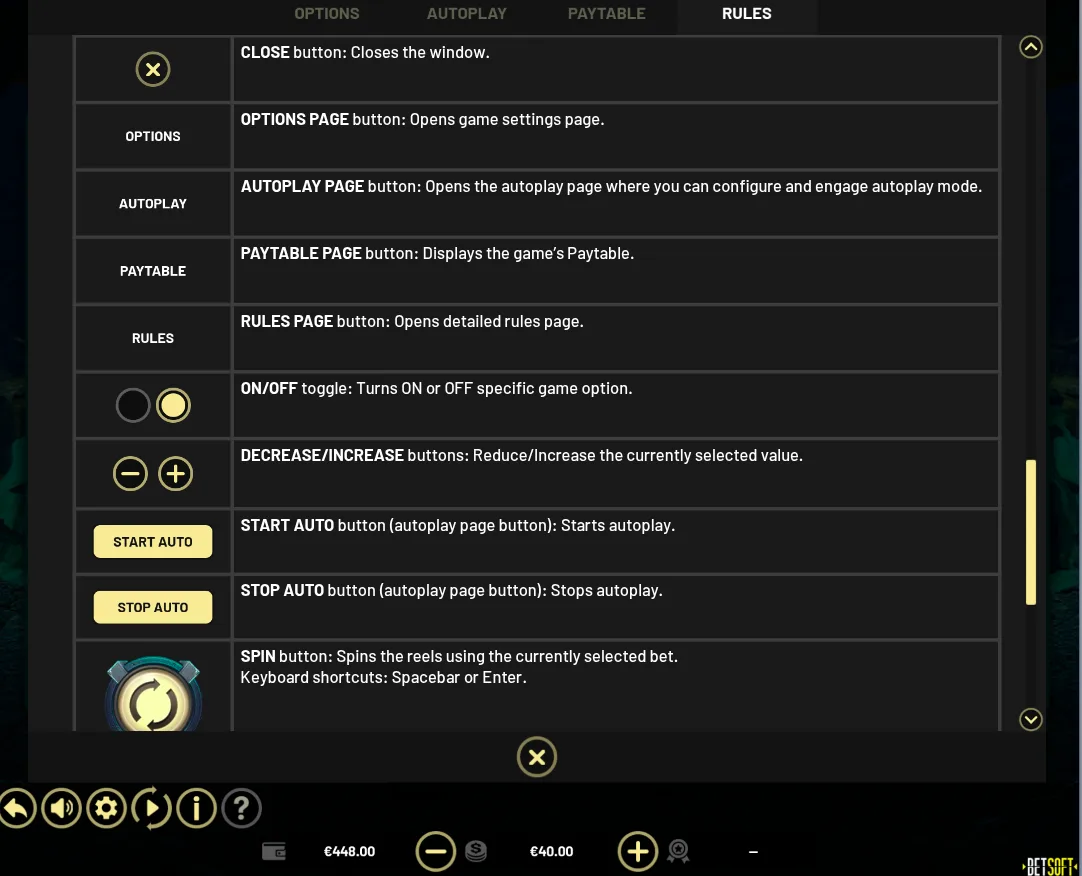
Task: Open the OPTIONS tab
Action: pos(326,14)
